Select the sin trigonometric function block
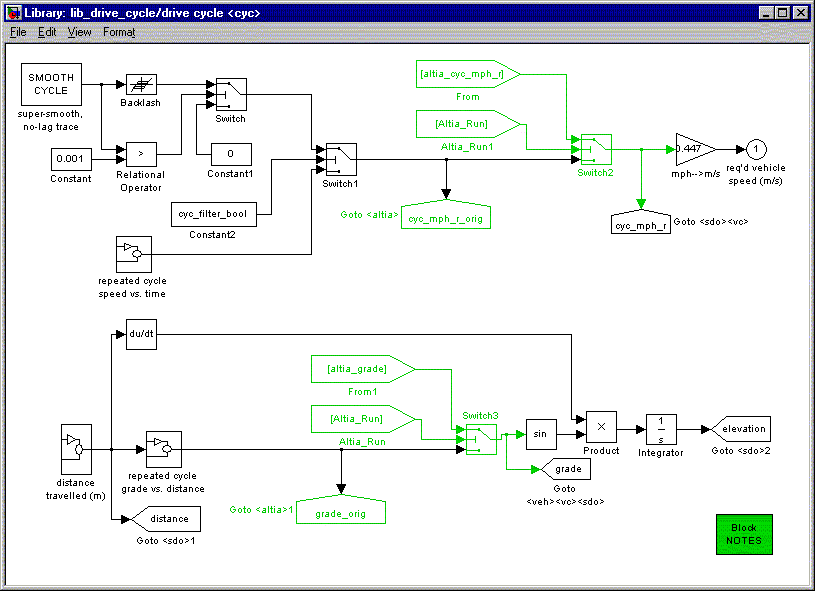 click(x=540, y=434)
